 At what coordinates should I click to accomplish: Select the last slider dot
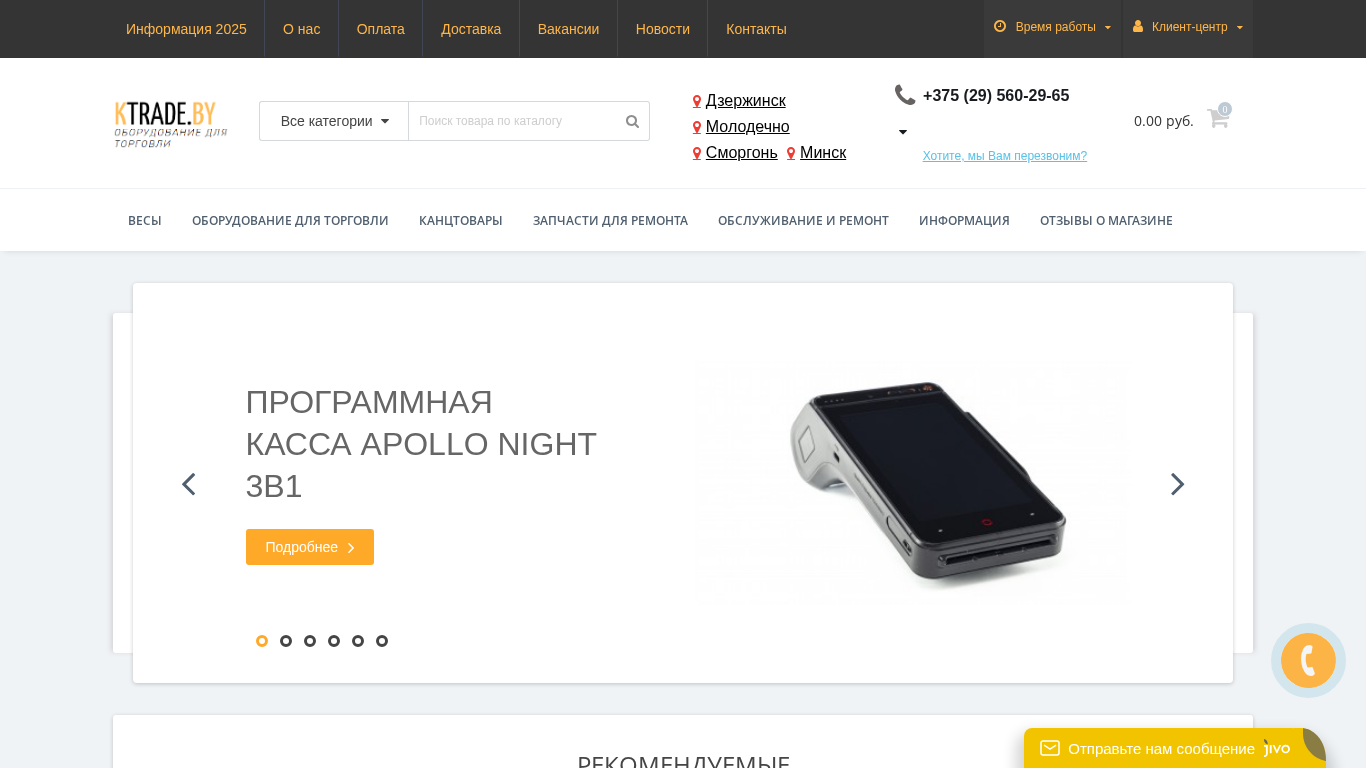382,641
